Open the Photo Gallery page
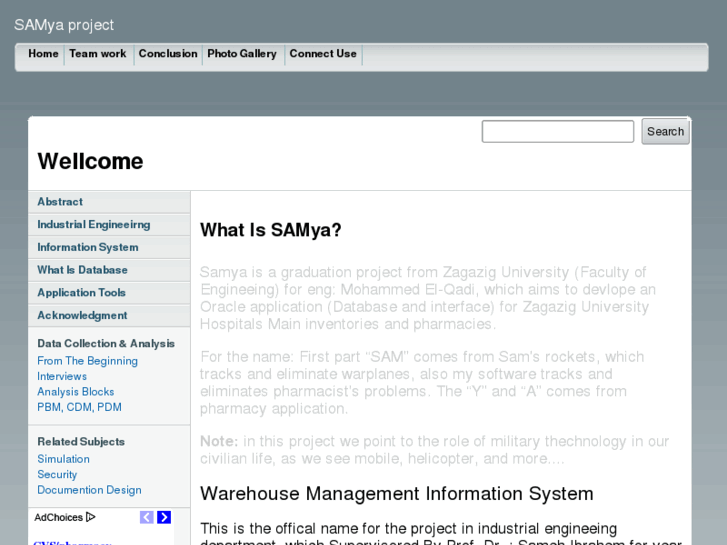The image size is (727, 545). (242, 54)
